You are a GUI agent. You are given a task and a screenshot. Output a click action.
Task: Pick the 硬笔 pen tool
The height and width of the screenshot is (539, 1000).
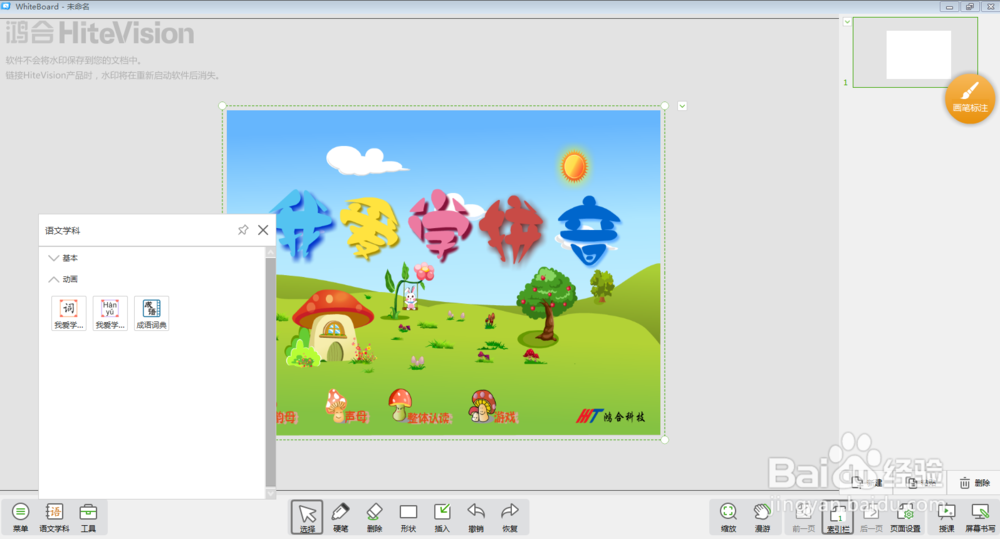pos(341,517)
